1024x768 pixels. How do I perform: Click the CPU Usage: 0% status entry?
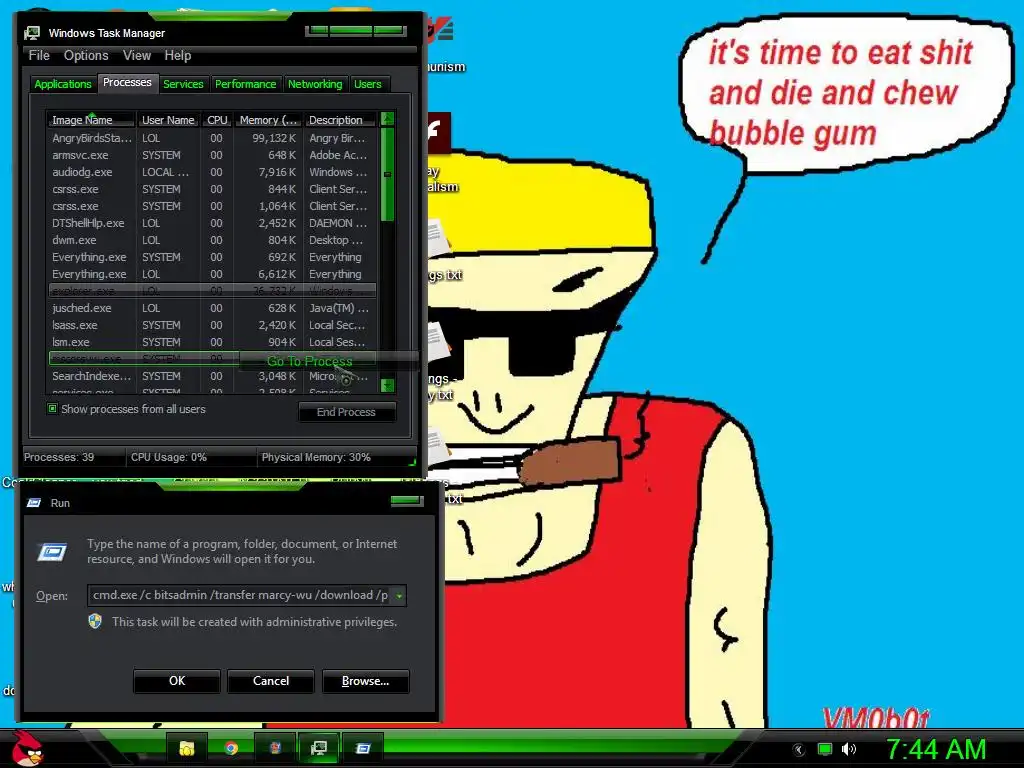(x=168, y=457)
